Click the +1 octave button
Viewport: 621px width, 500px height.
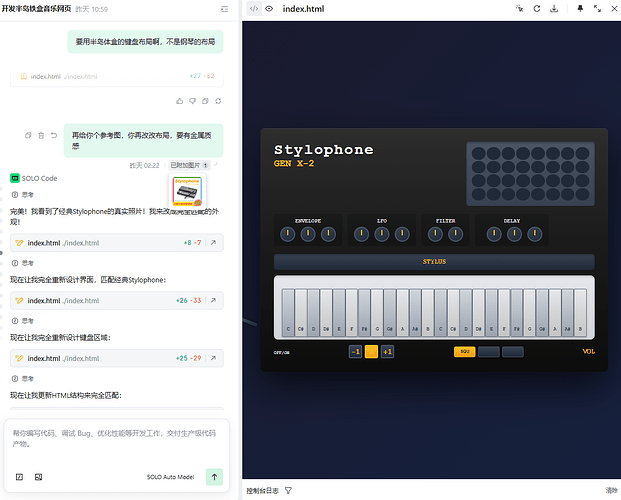(x=387, y=351)
